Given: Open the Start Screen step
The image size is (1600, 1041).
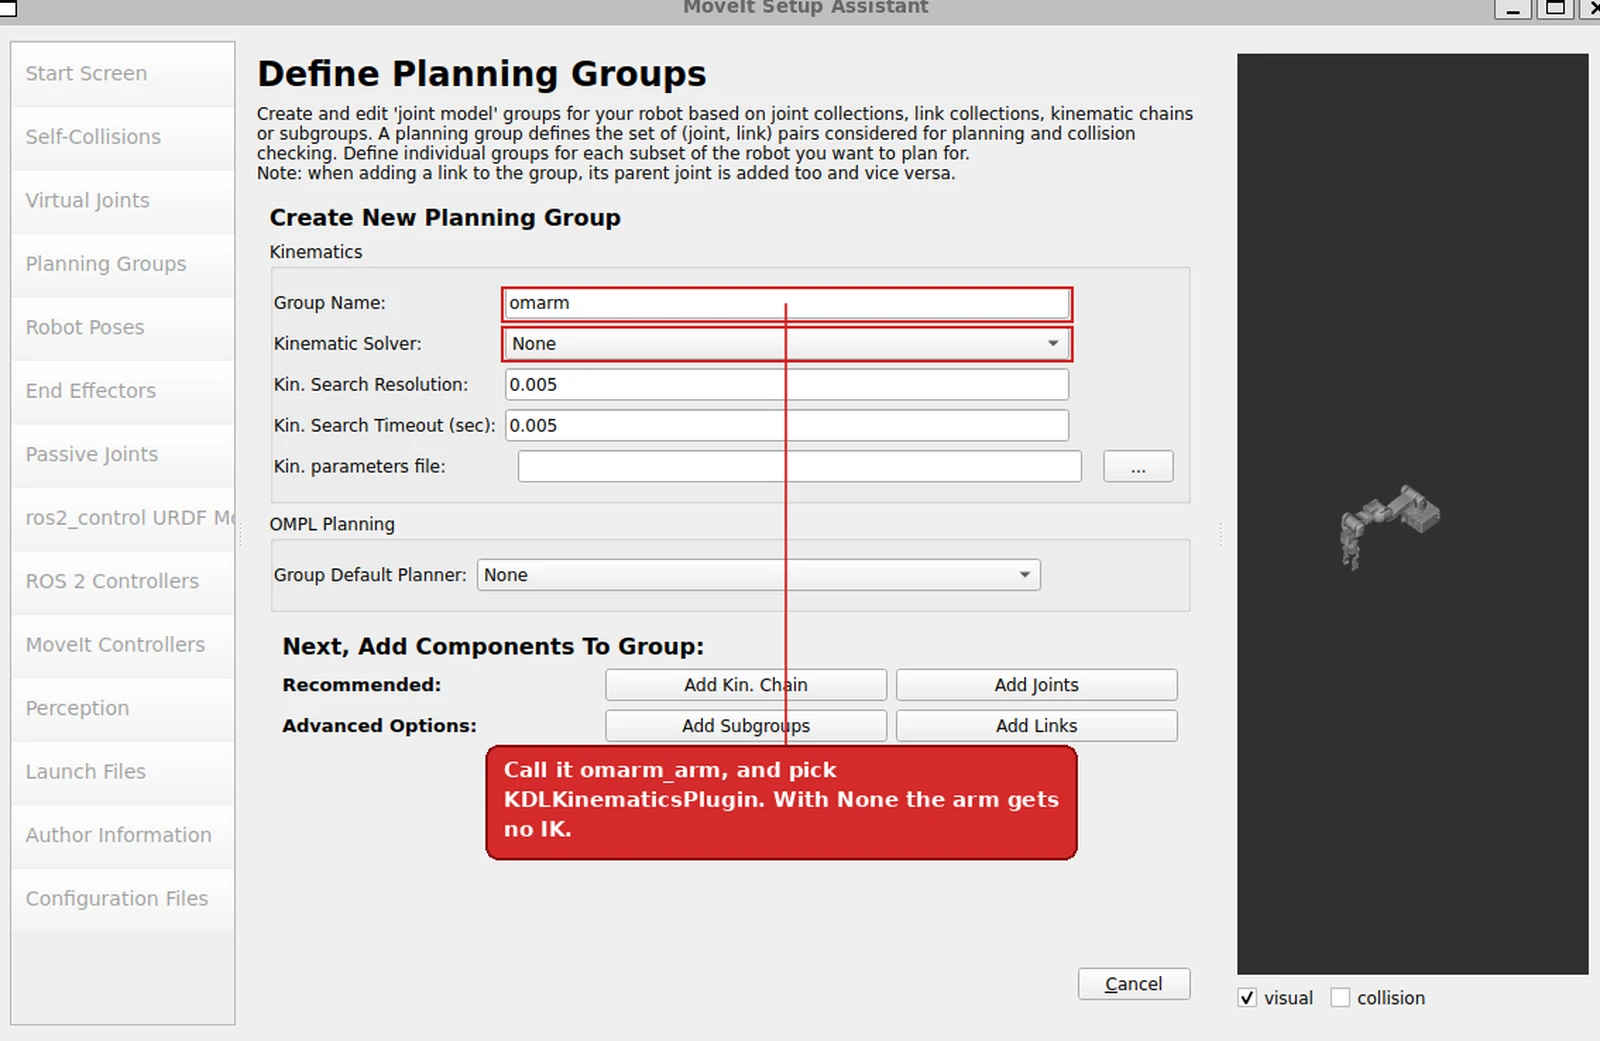Looking at the screenshot, I should 123,74.
